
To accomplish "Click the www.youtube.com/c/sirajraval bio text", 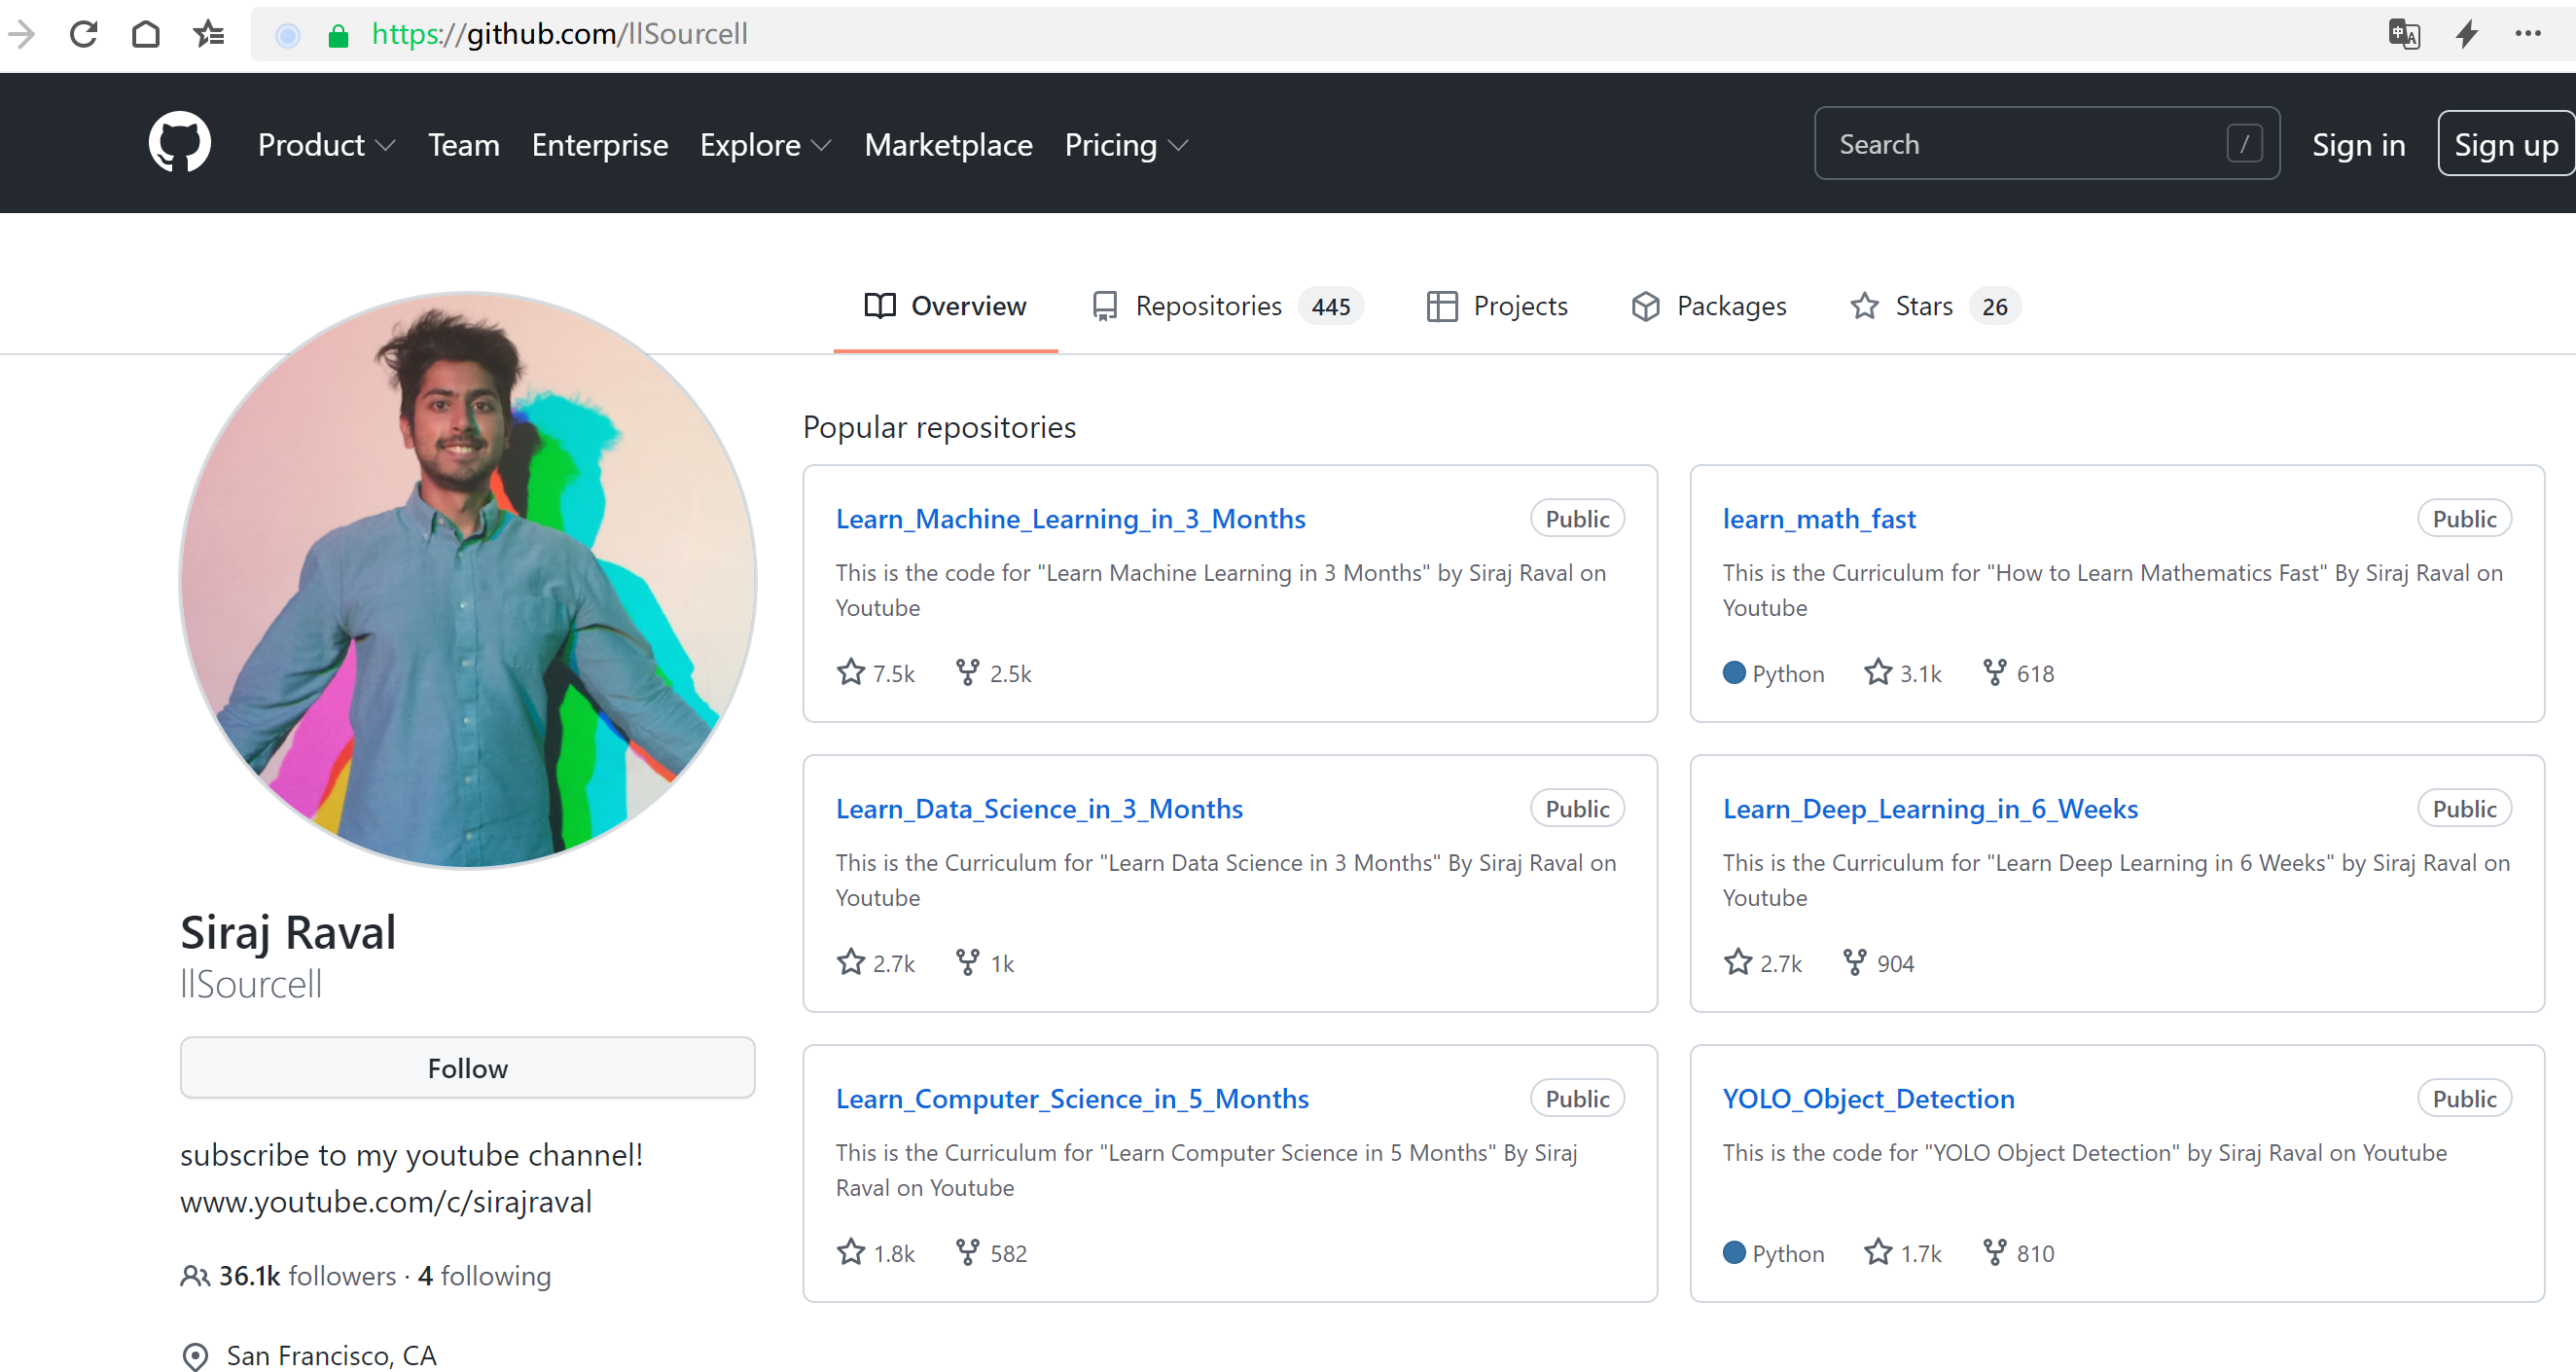I will (x=386, y=1201).
